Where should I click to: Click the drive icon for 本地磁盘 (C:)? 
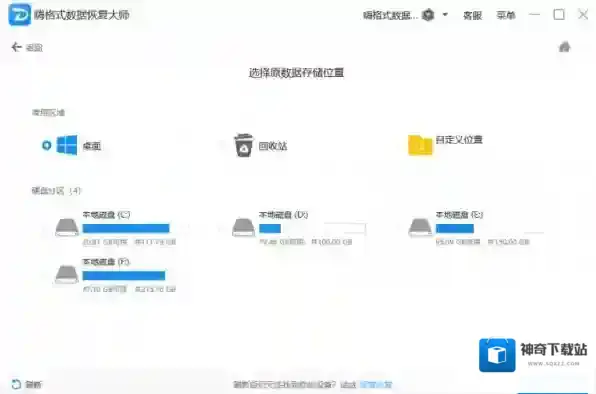pyautogui.click(x=67, y=227)
